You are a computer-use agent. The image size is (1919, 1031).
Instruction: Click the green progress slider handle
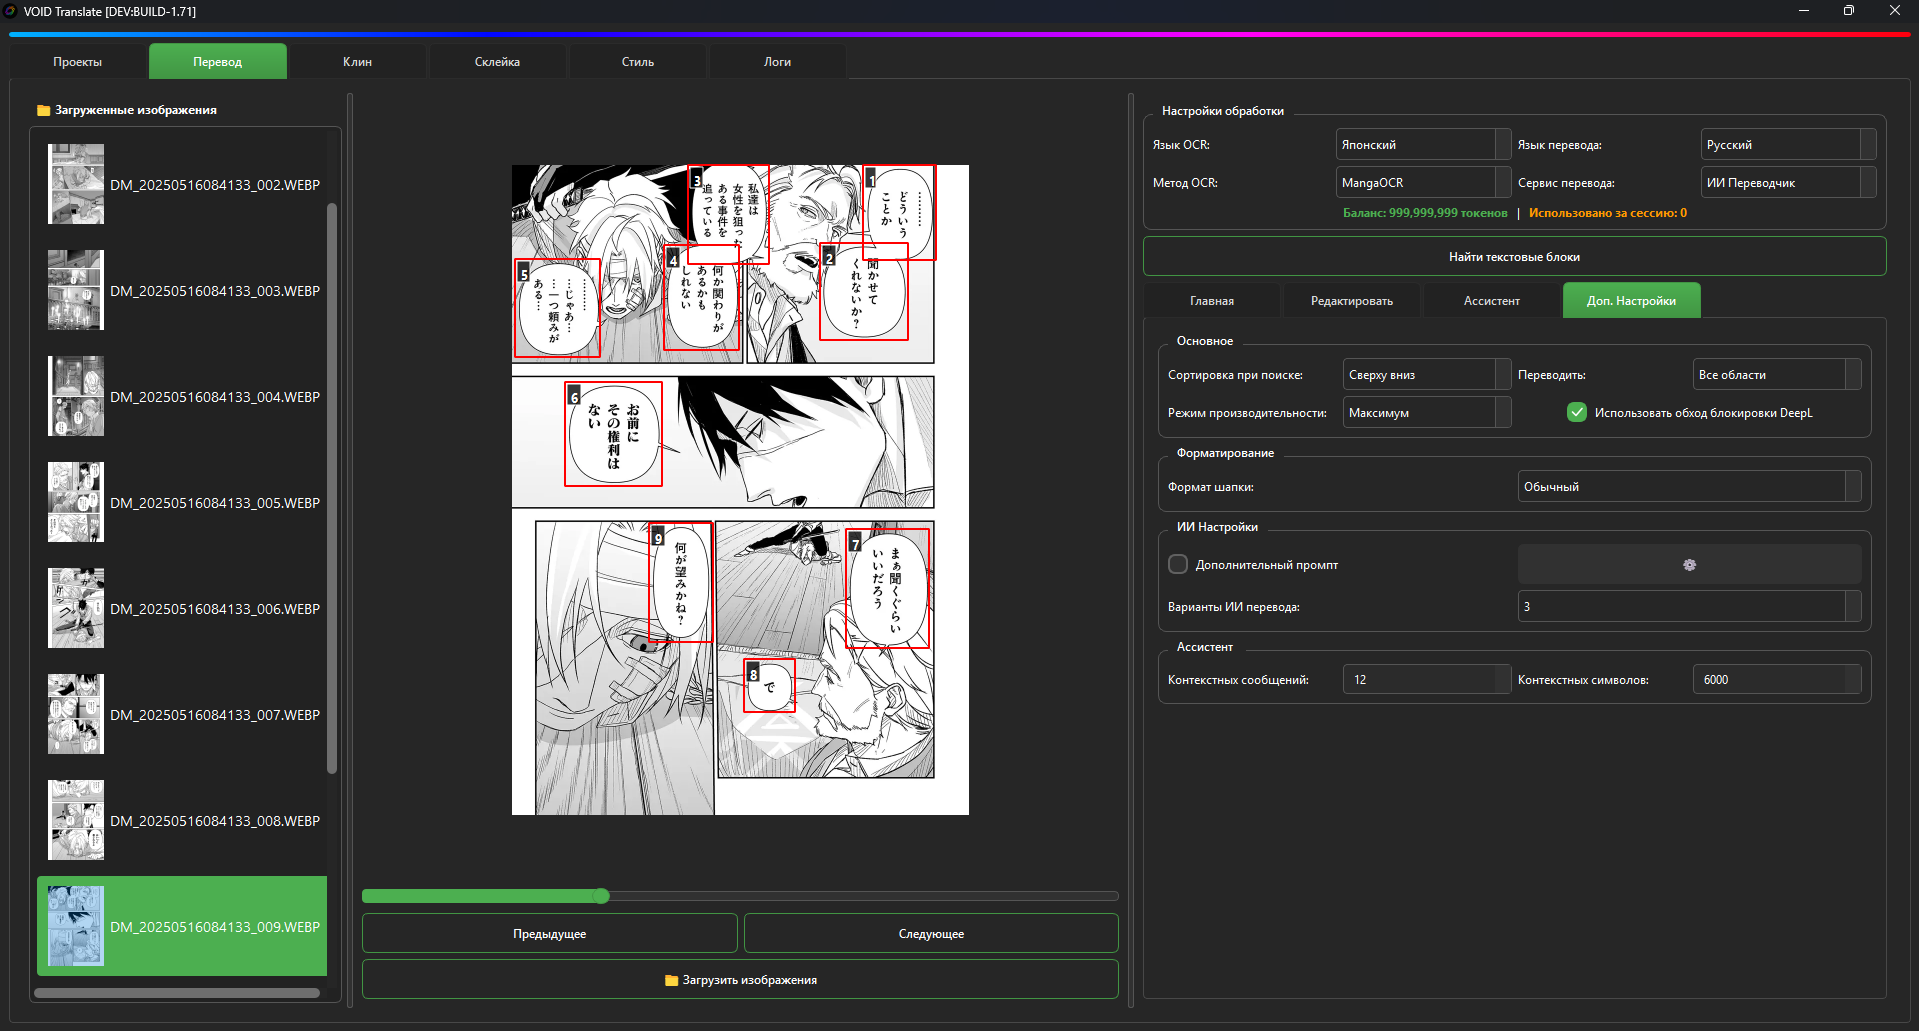click(601, 896)
